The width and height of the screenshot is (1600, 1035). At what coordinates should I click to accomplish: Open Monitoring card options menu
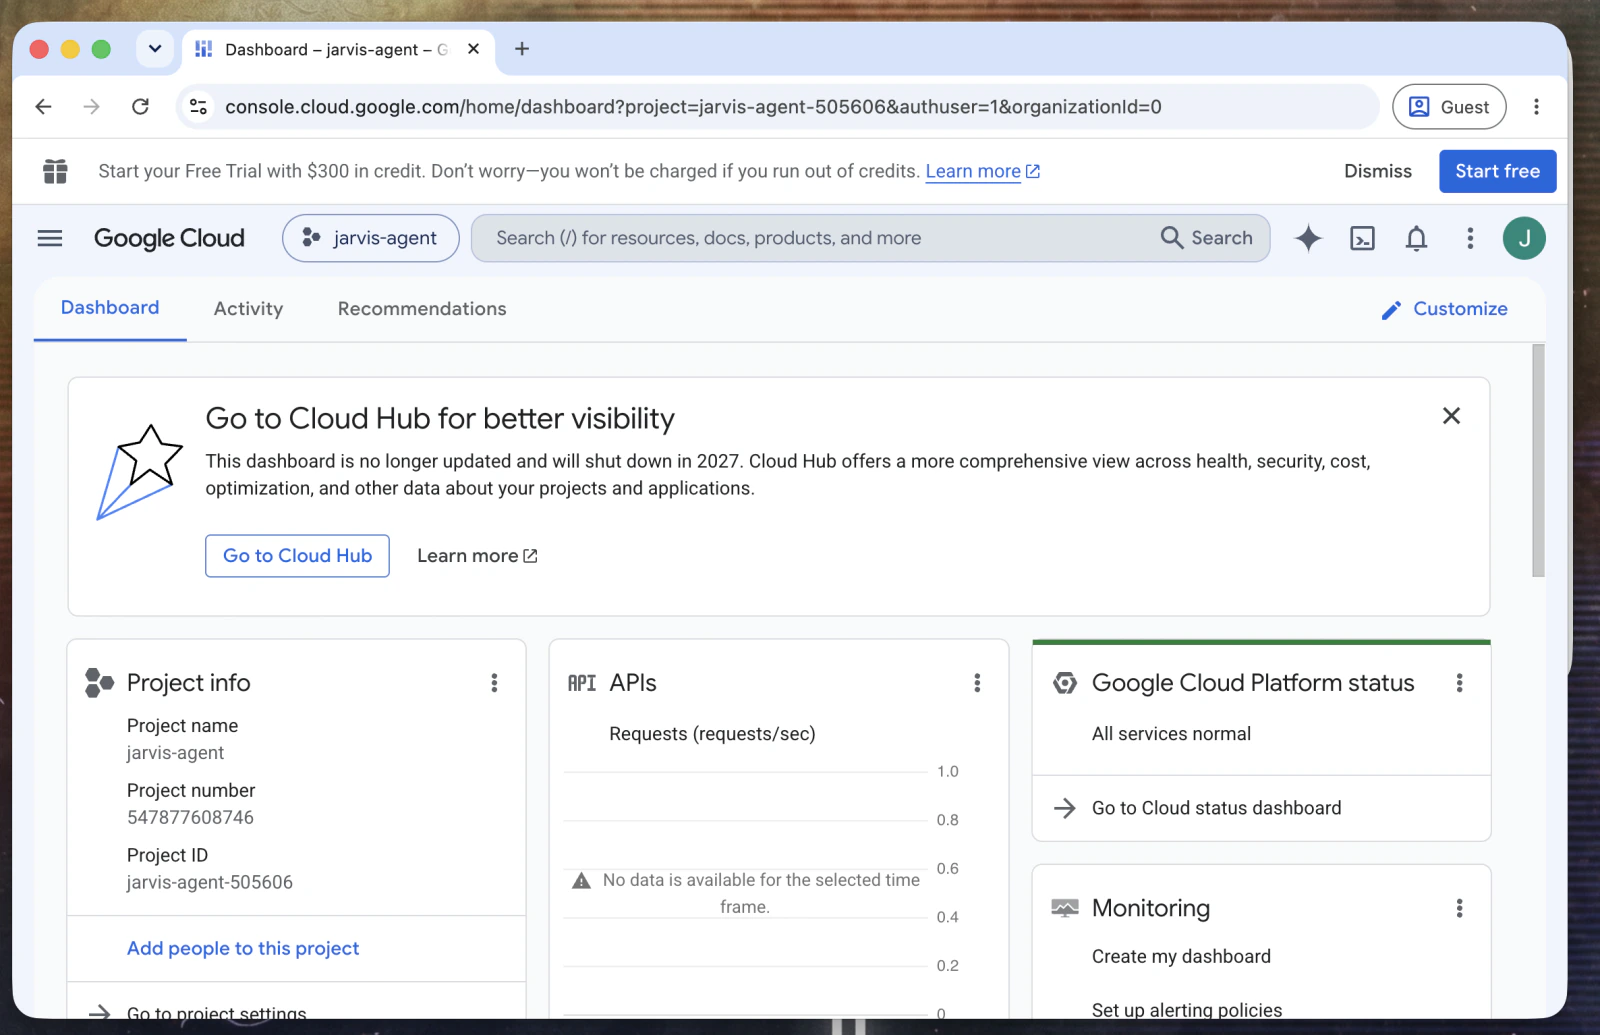click(x=1459, y=908)
